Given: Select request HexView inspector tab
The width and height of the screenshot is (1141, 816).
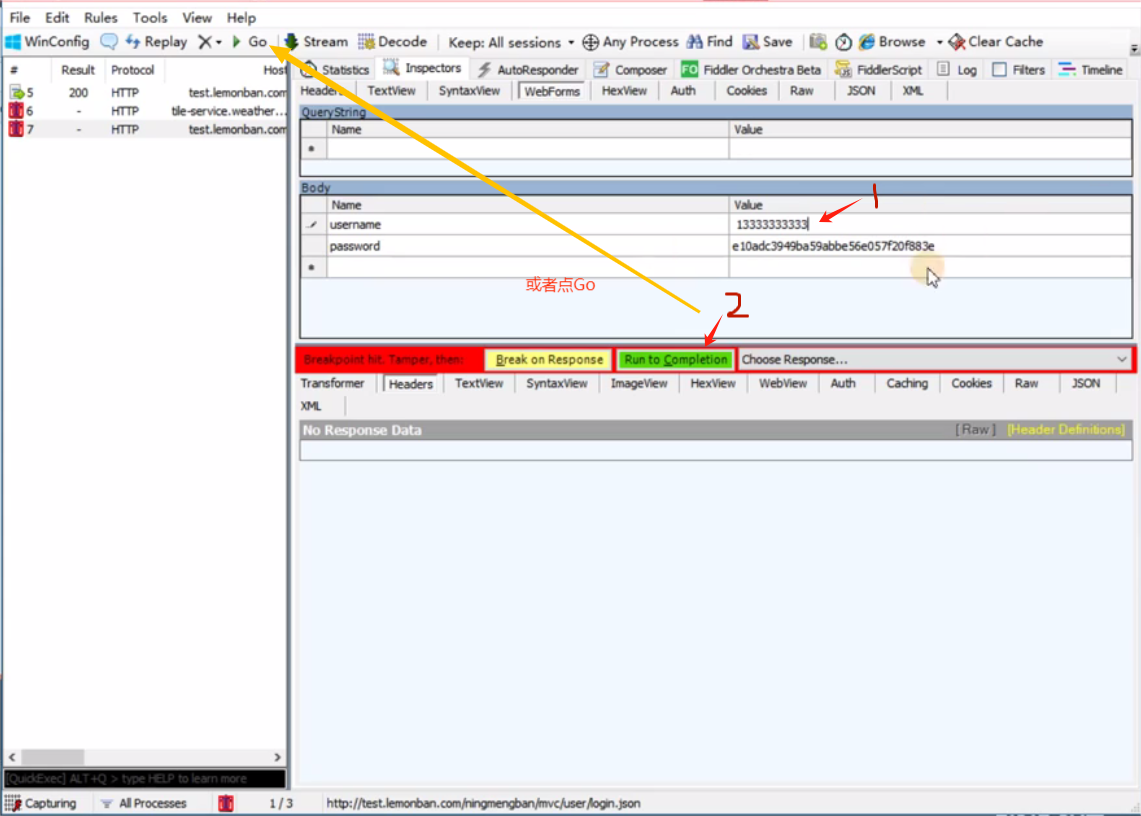Looking at the screenshot, I should tap(624, 90).
